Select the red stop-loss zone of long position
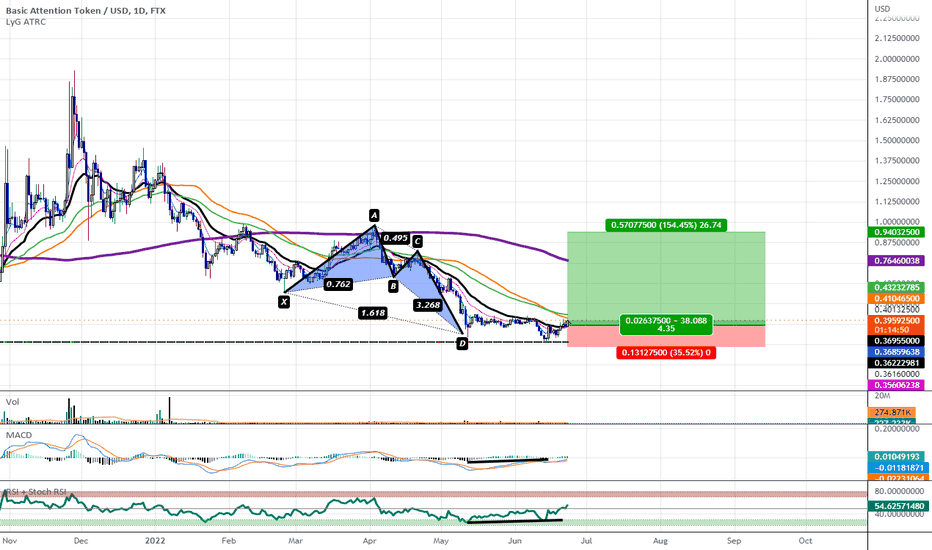The width and height of the screenshot is (932, 550). (666, 336)
